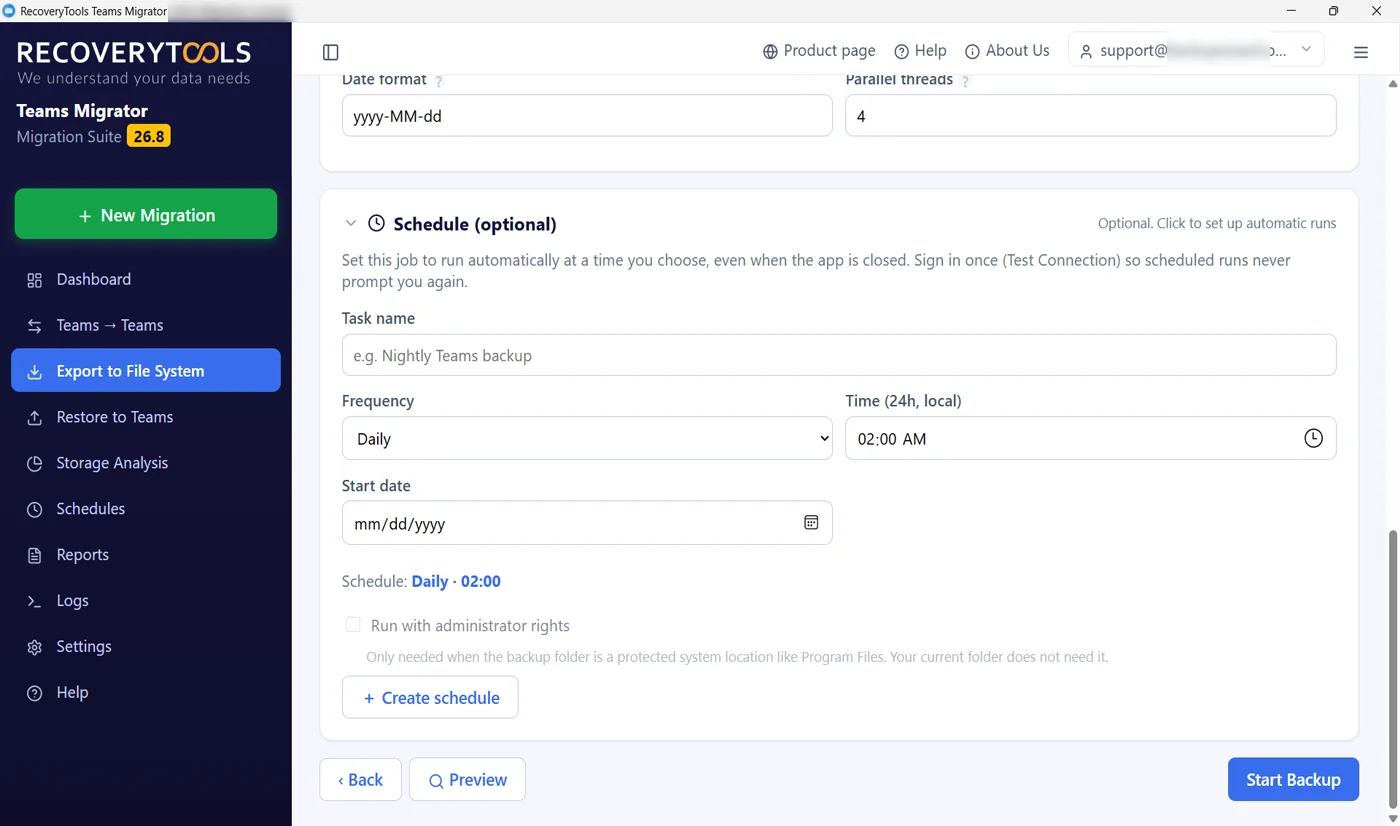Click the clock icon beside Schedule heading
1400x826 pixels.
point(376,223)
